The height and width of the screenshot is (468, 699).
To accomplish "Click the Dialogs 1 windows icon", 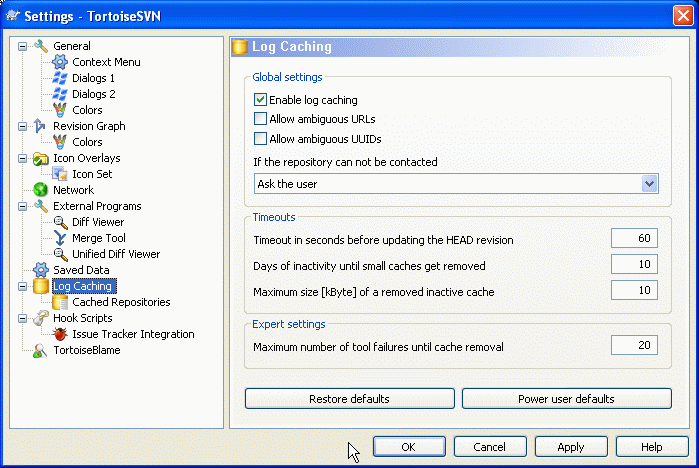I will tap(60, 78).
